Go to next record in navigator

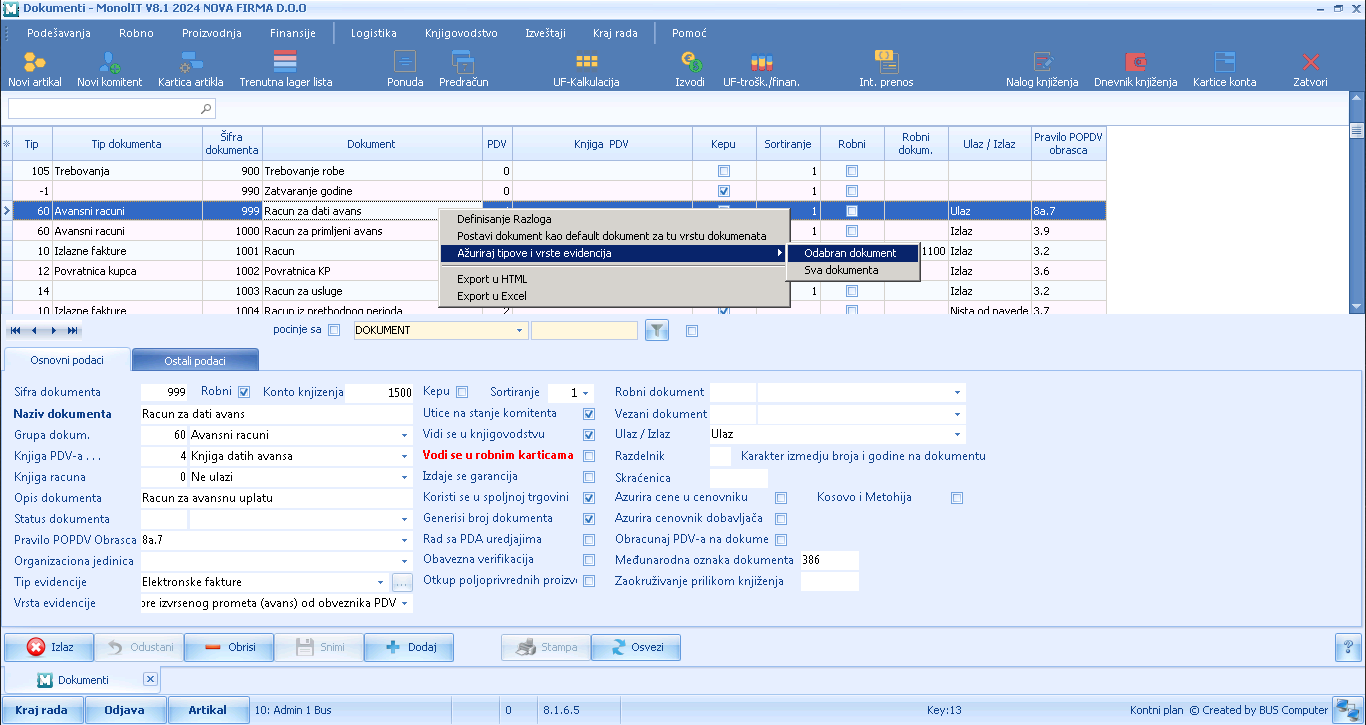[54, 330]
